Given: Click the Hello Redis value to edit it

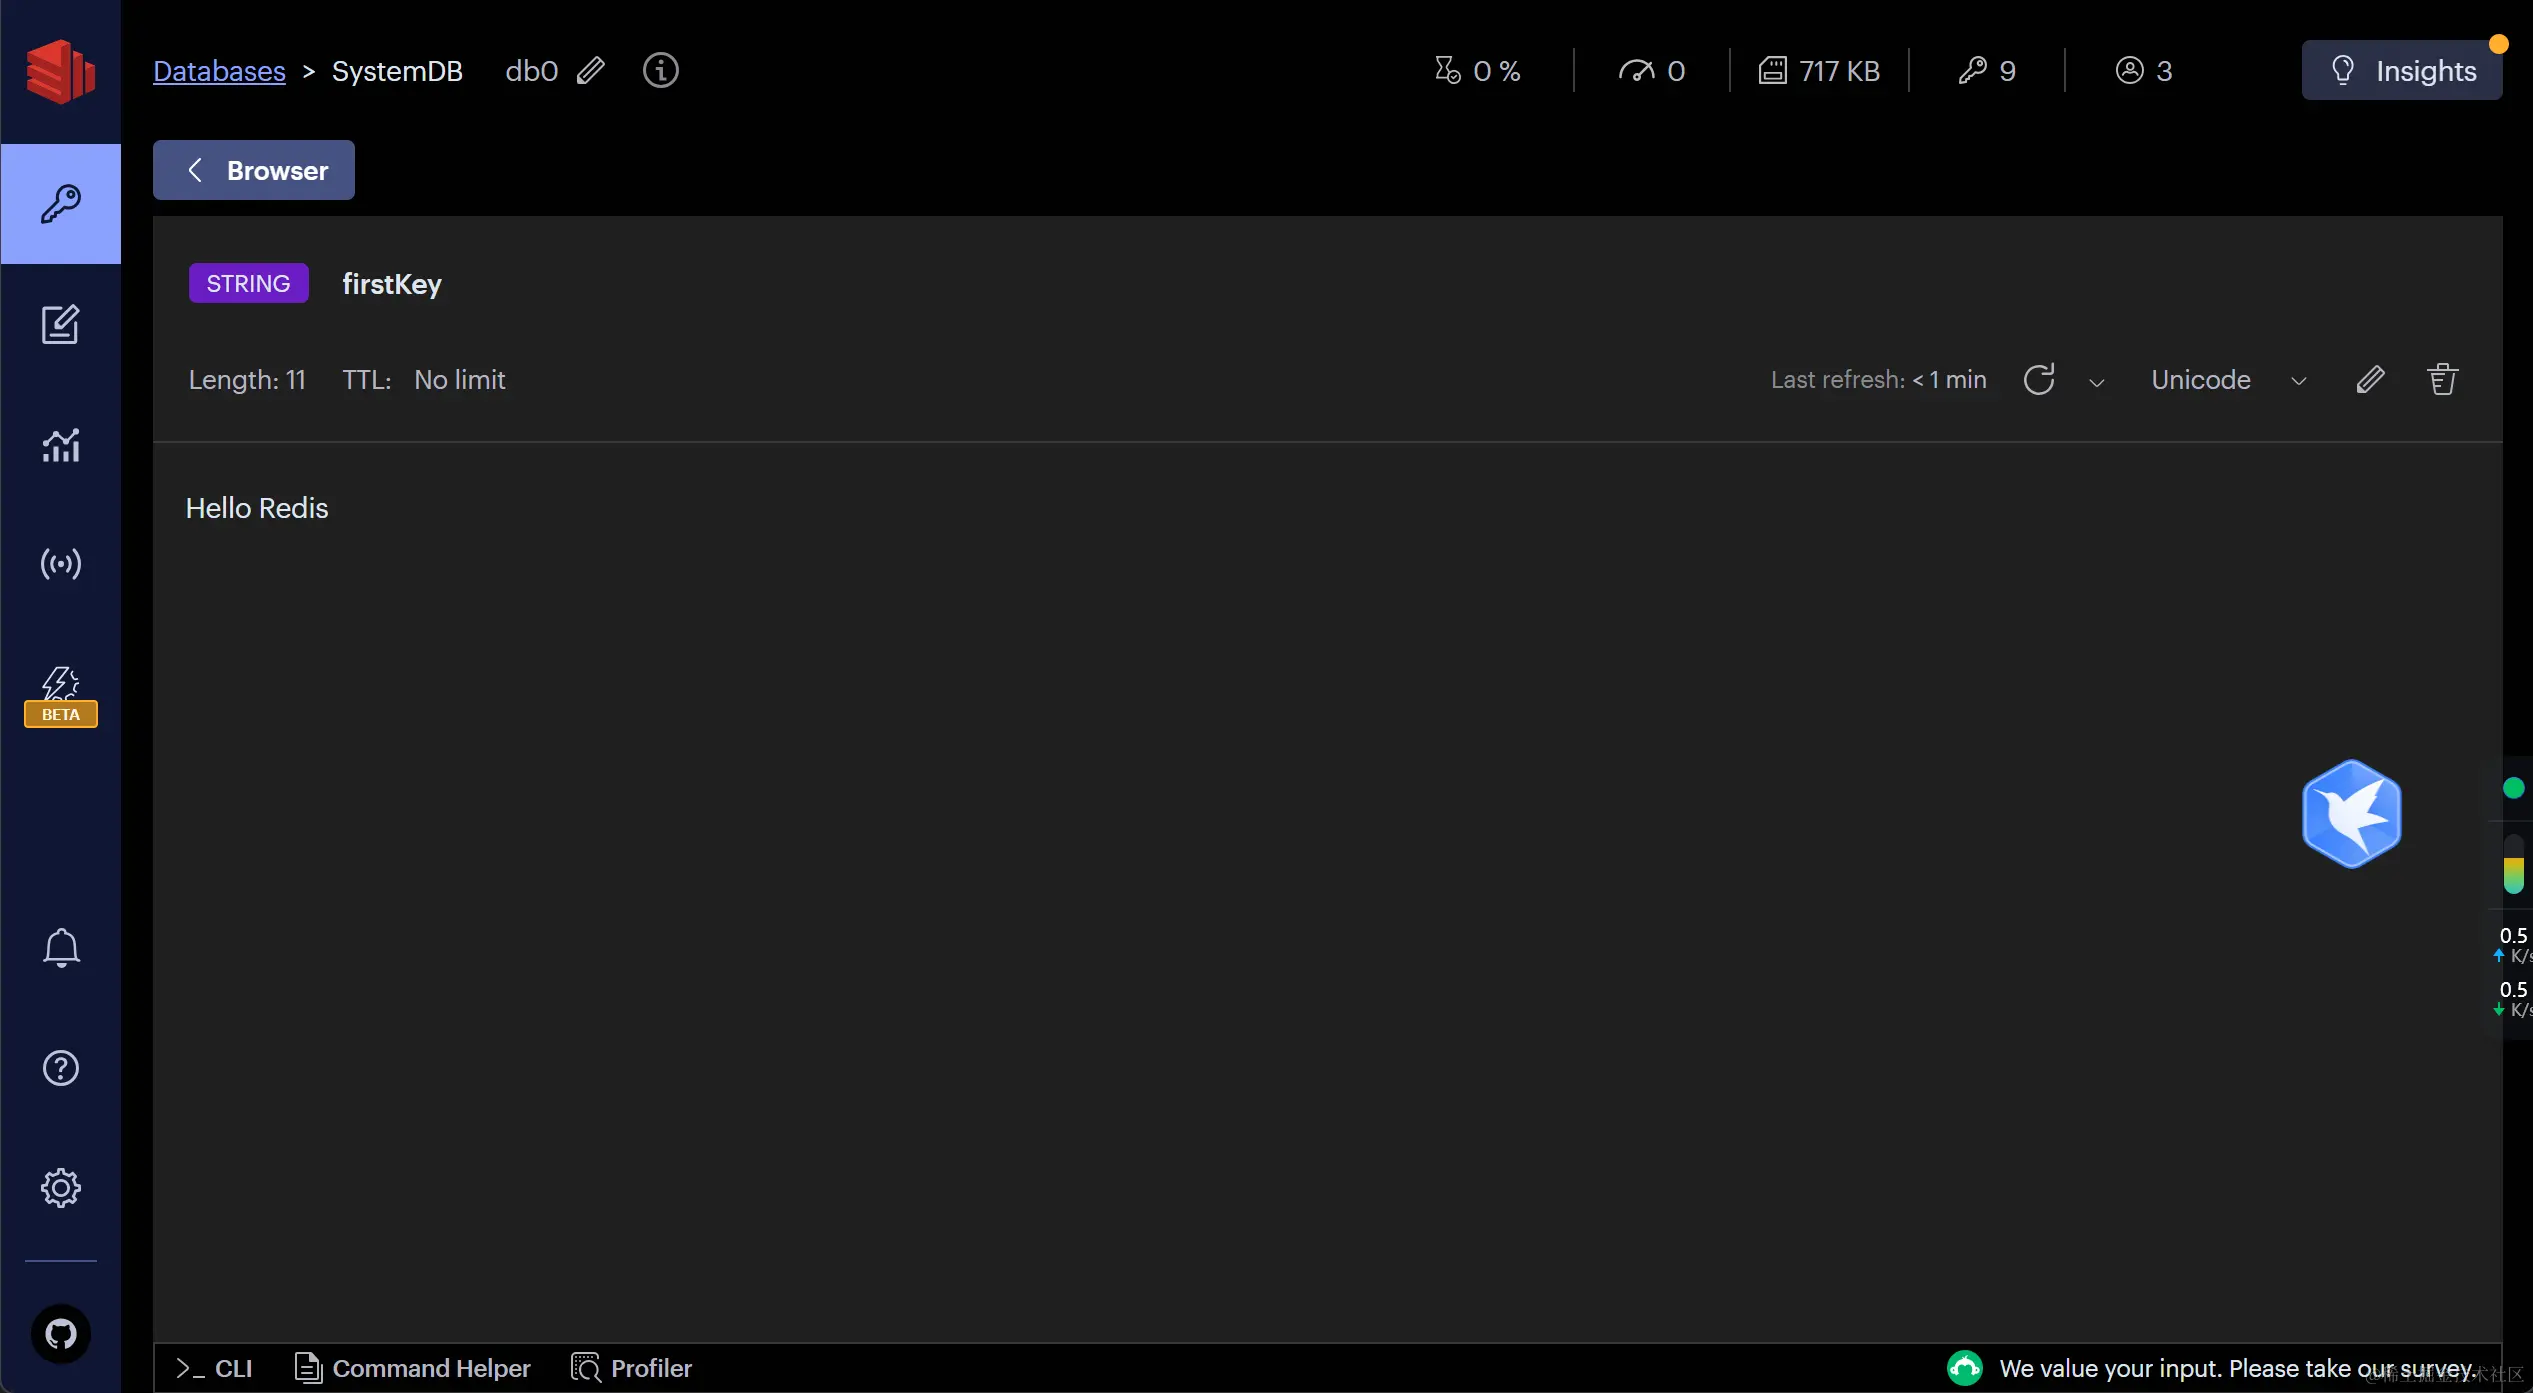Looking at the screenshot, I should click(256, 507).
